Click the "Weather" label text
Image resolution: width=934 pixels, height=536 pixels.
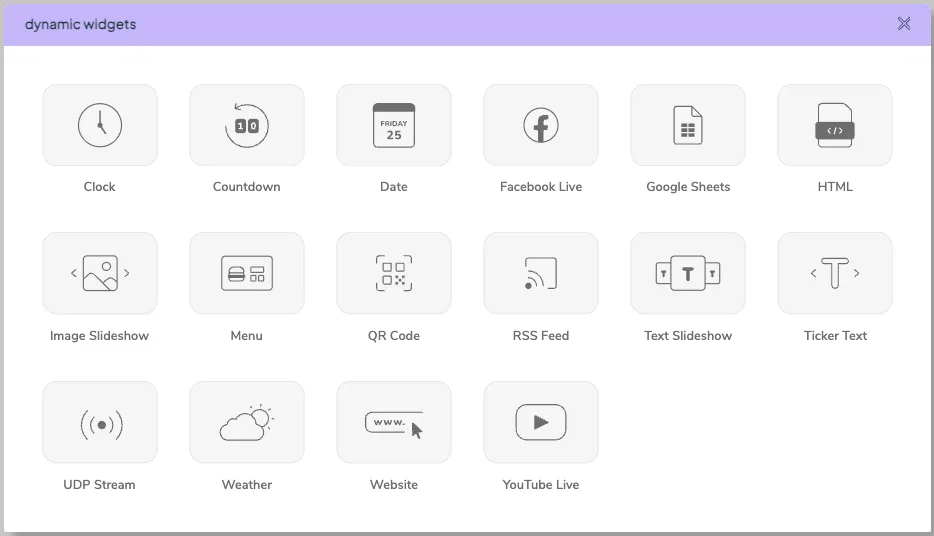pos(247,484)
